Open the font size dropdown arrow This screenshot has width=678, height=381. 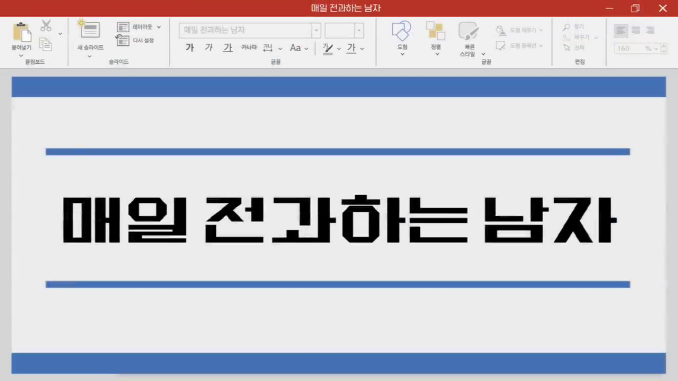(x=359, y=30)
